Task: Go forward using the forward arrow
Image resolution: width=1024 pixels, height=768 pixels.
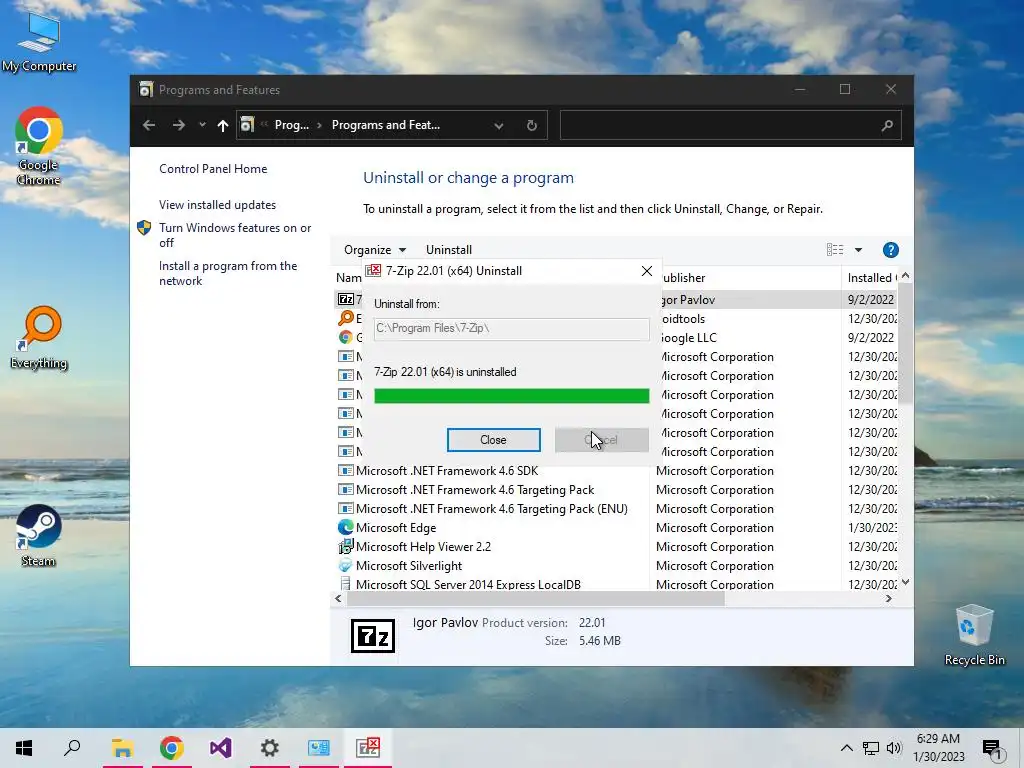Action: tap(178, 125)
